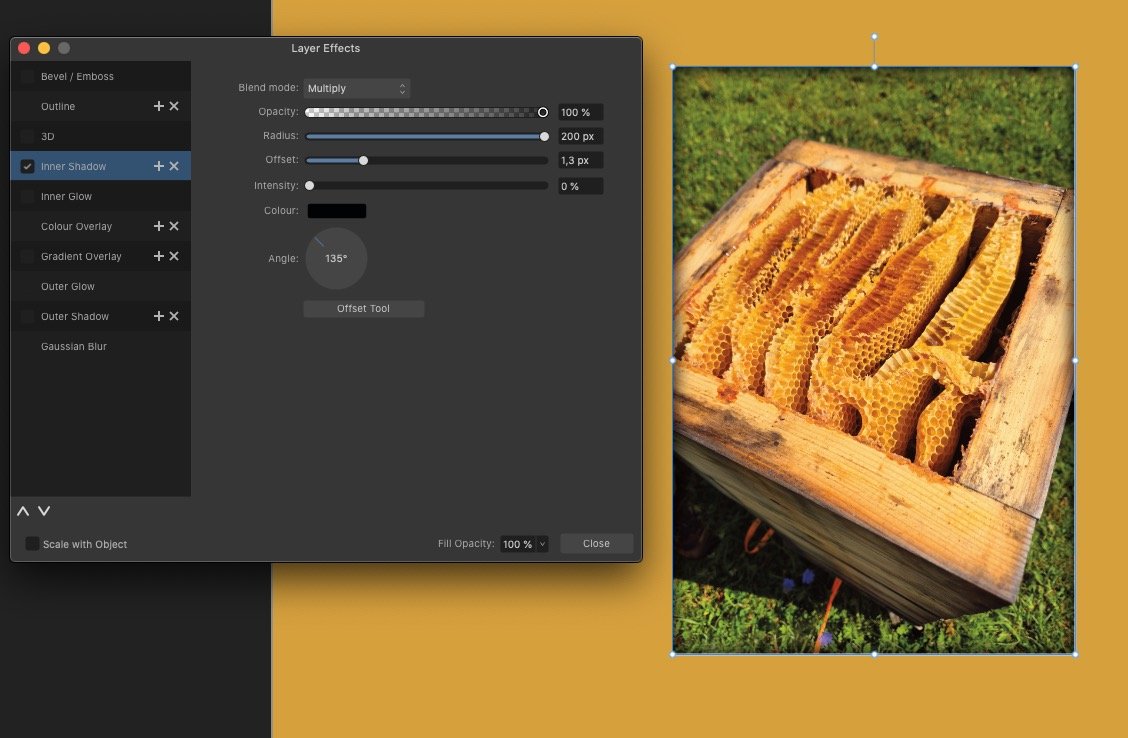Close the Layer Effects dialog with Close button
Viewport: 1128px width, 738px height.
[596, 543]
